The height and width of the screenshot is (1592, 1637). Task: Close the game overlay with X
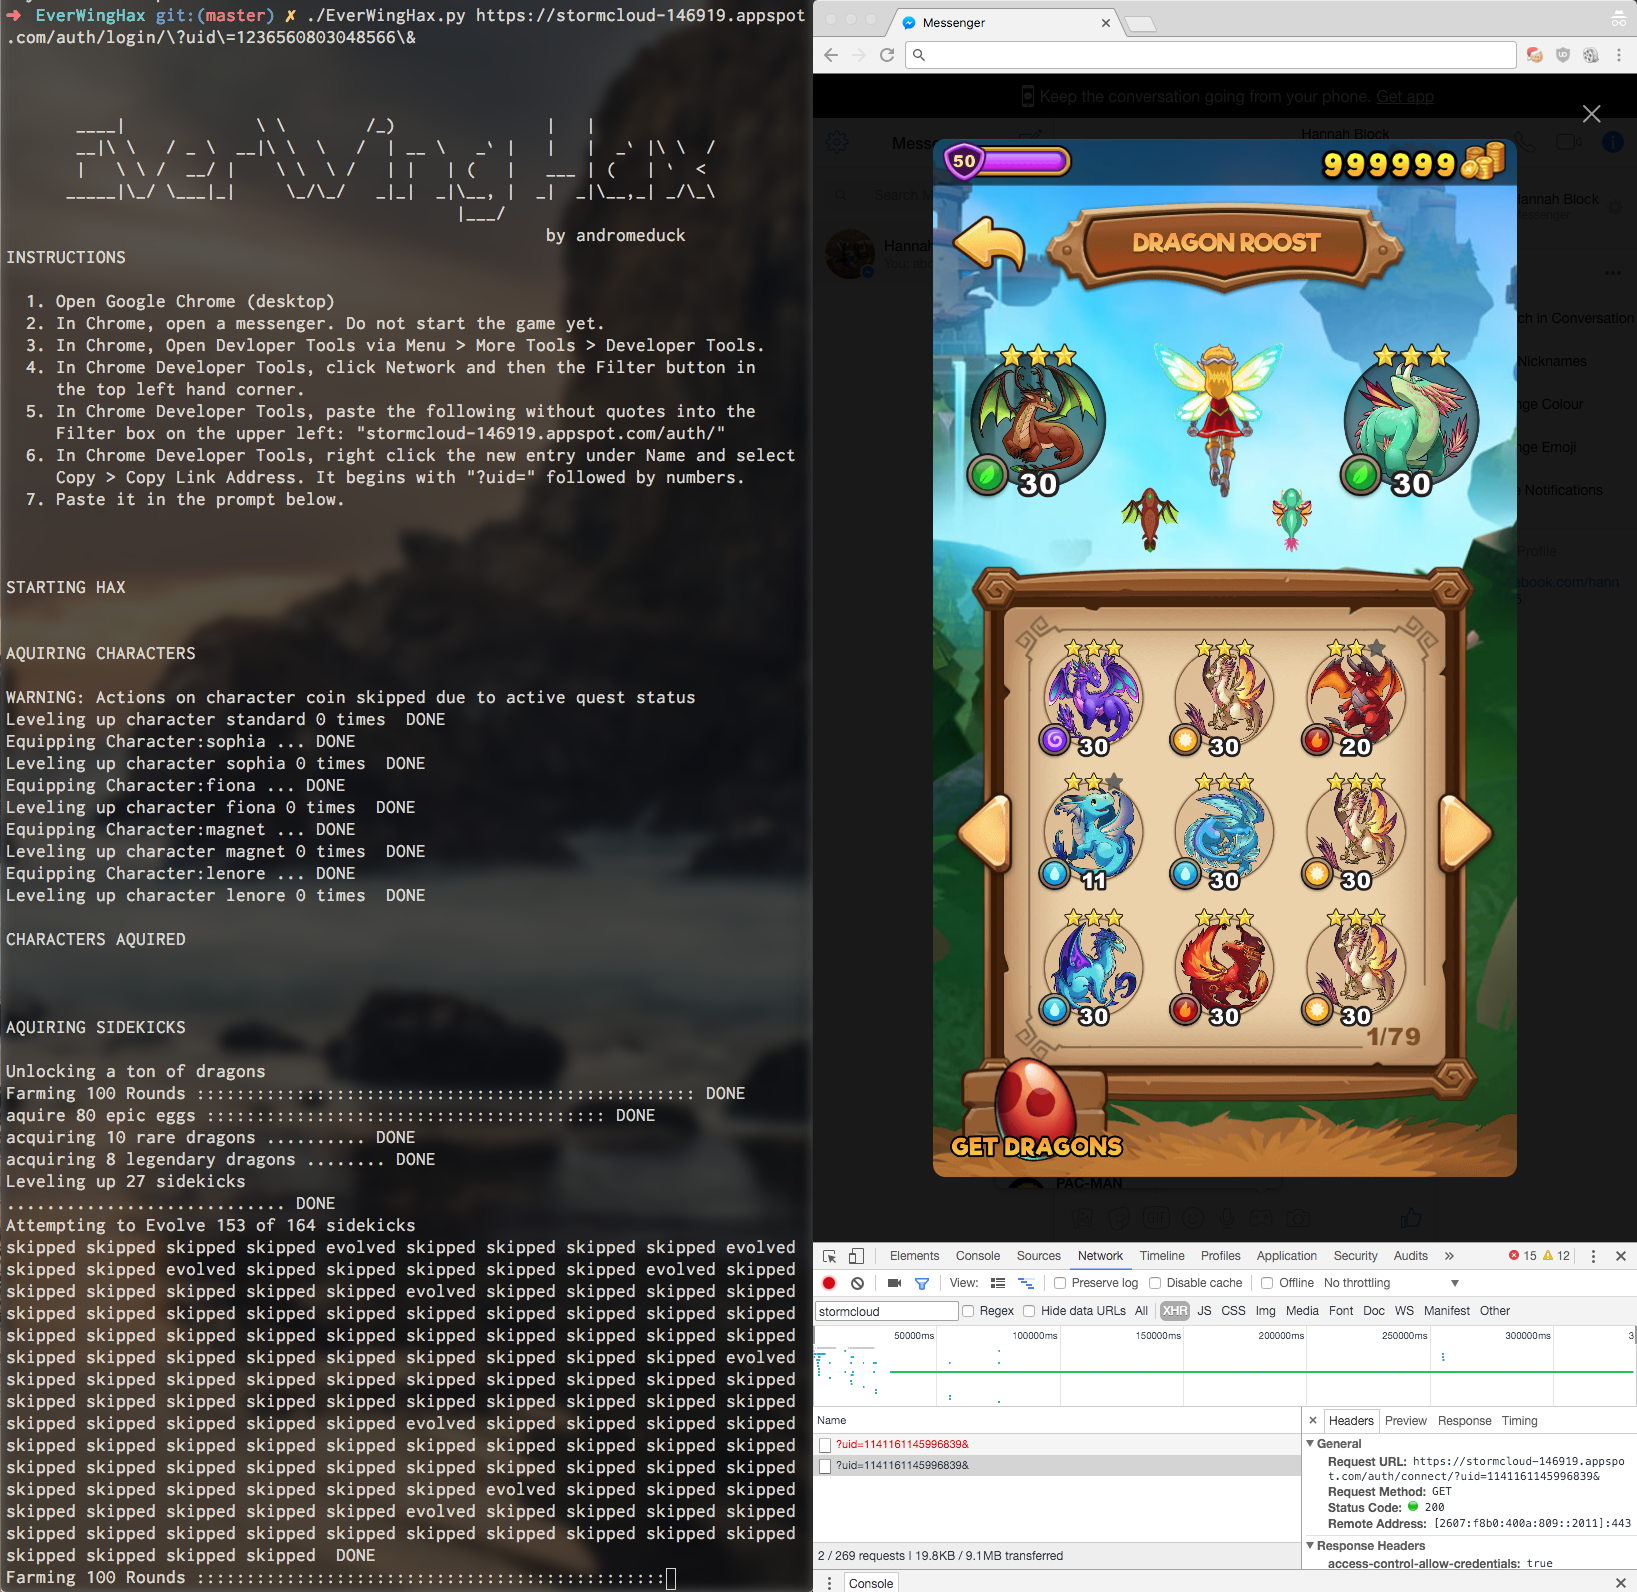coord(1591,114)
